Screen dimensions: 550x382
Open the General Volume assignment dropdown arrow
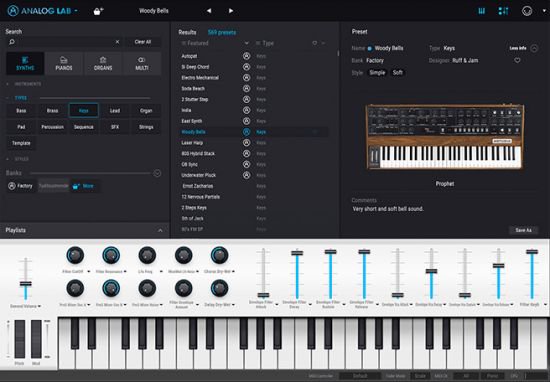click(39, 307)
